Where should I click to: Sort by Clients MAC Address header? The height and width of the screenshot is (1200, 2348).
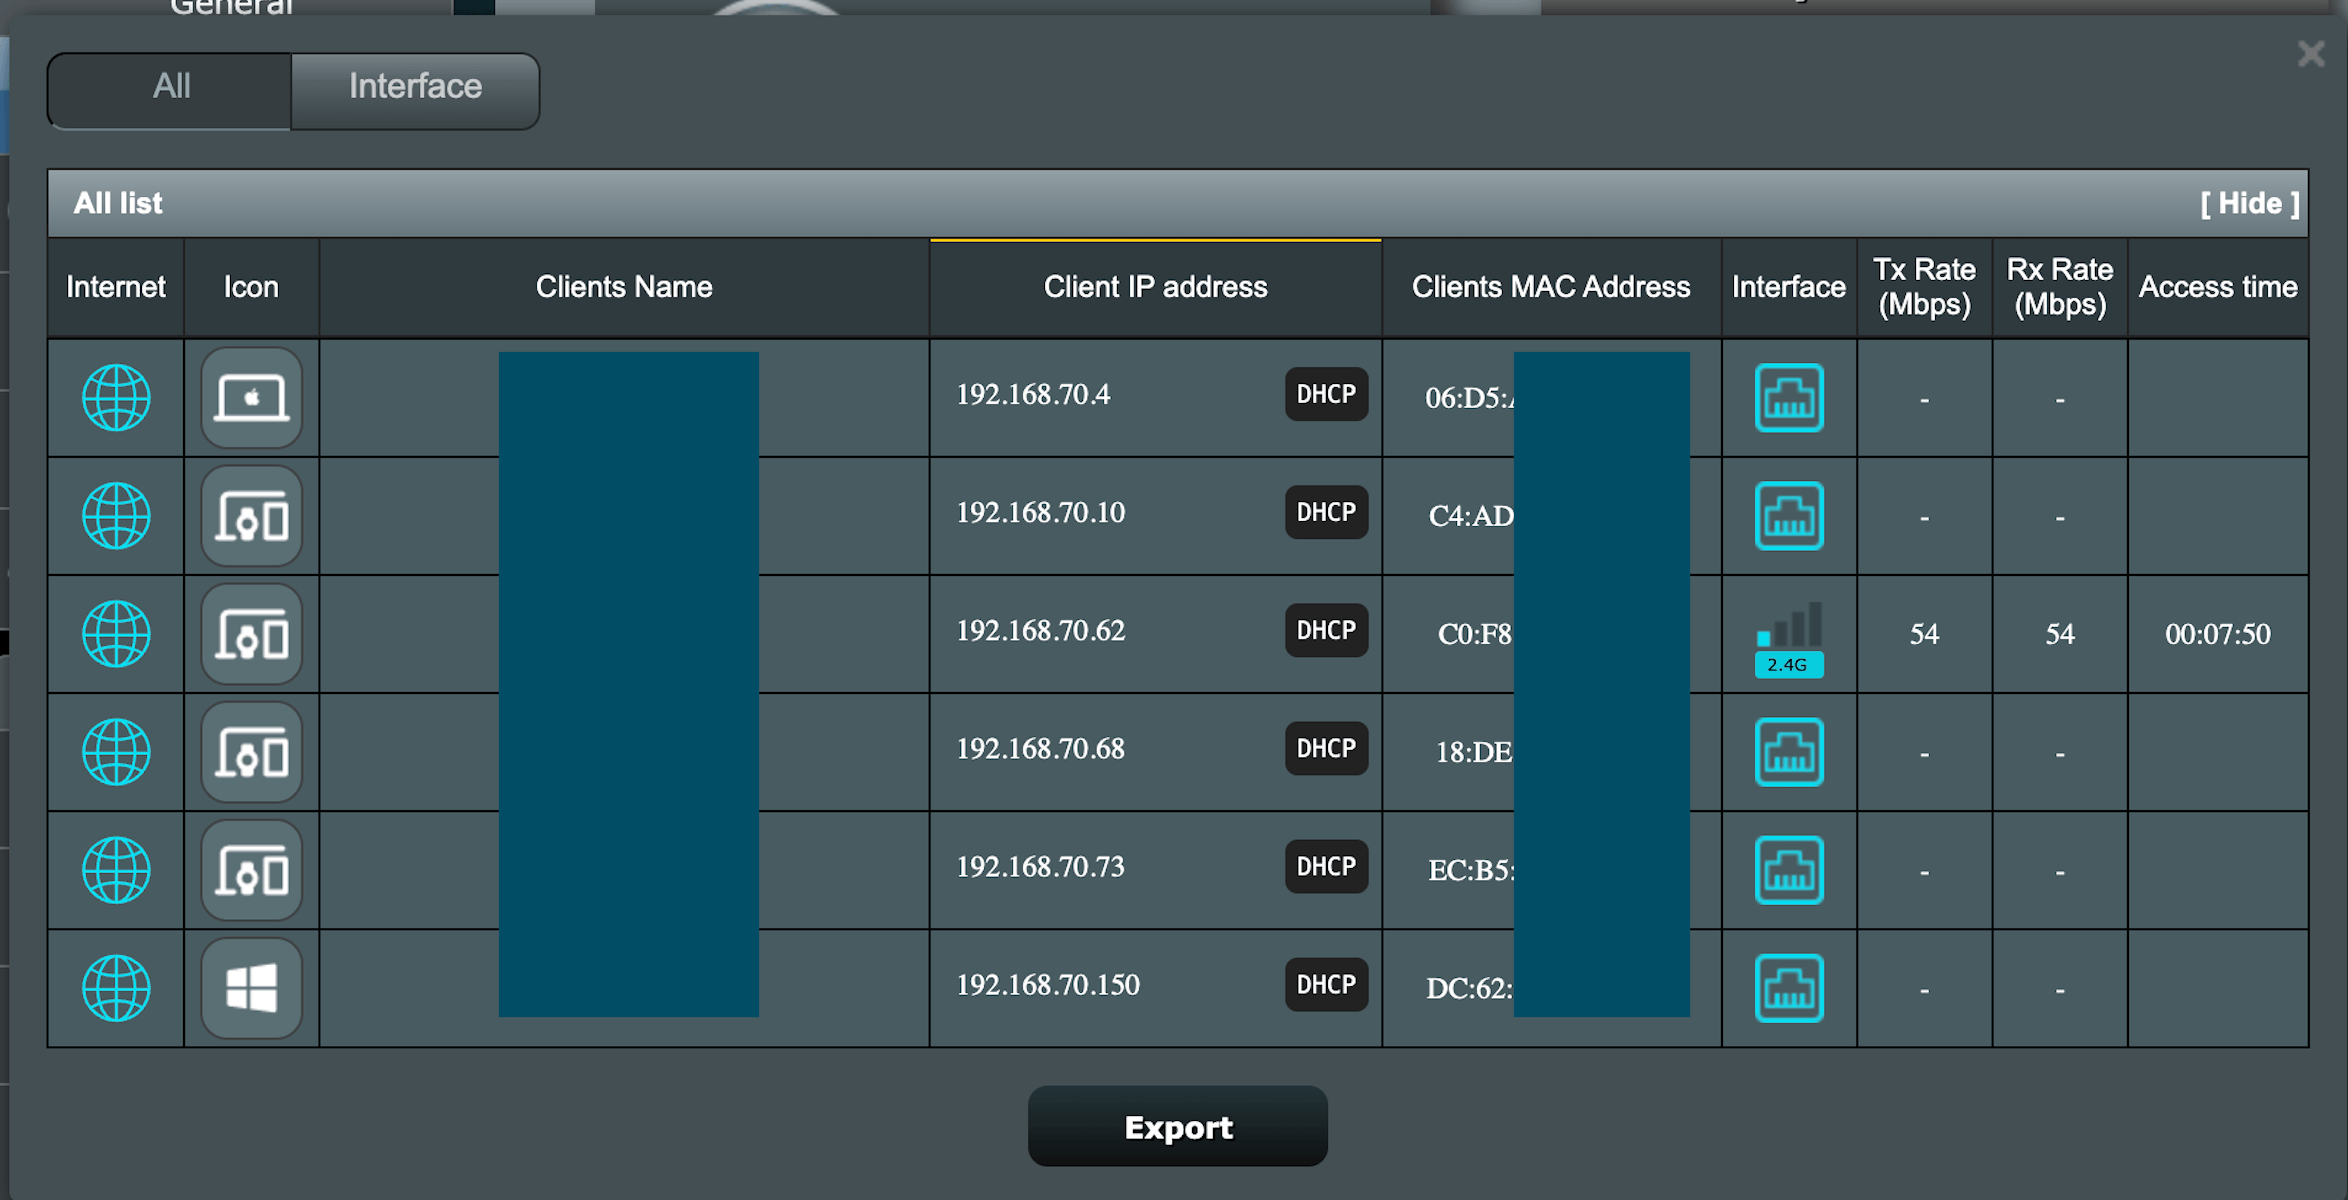(x=1550, y=287)
